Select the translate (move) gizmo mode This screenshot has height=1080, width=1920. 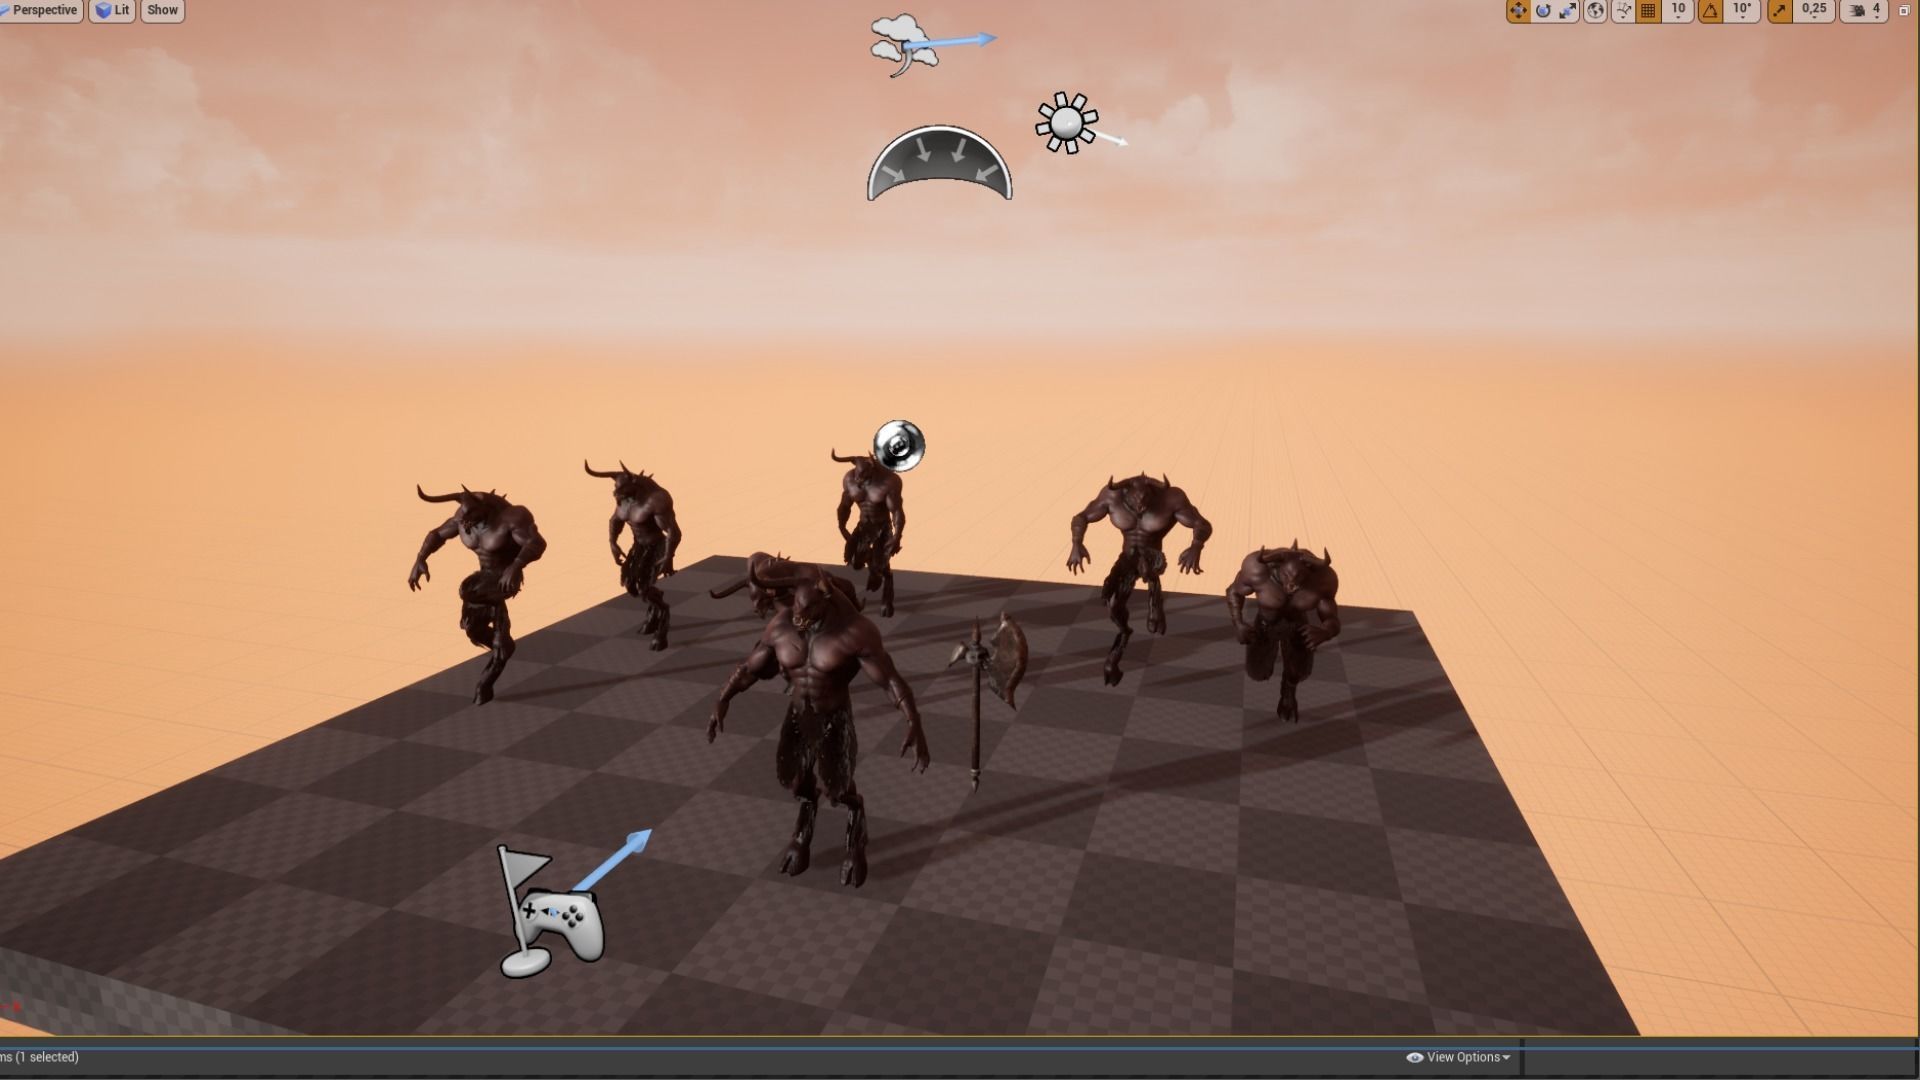click(1518, 11)
